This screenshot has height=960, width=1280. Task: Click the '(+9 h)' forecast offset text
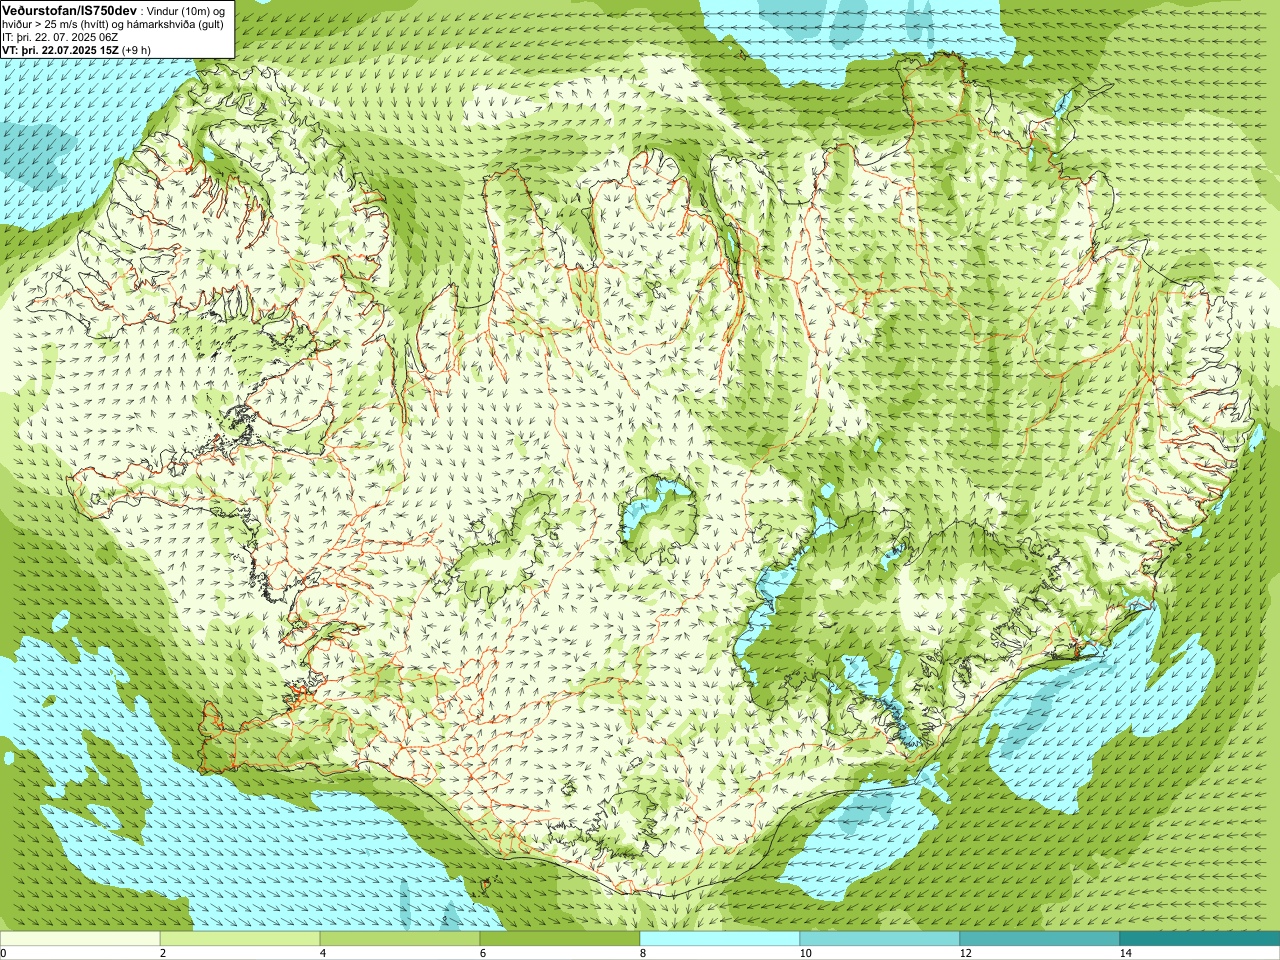click(137, 49)
